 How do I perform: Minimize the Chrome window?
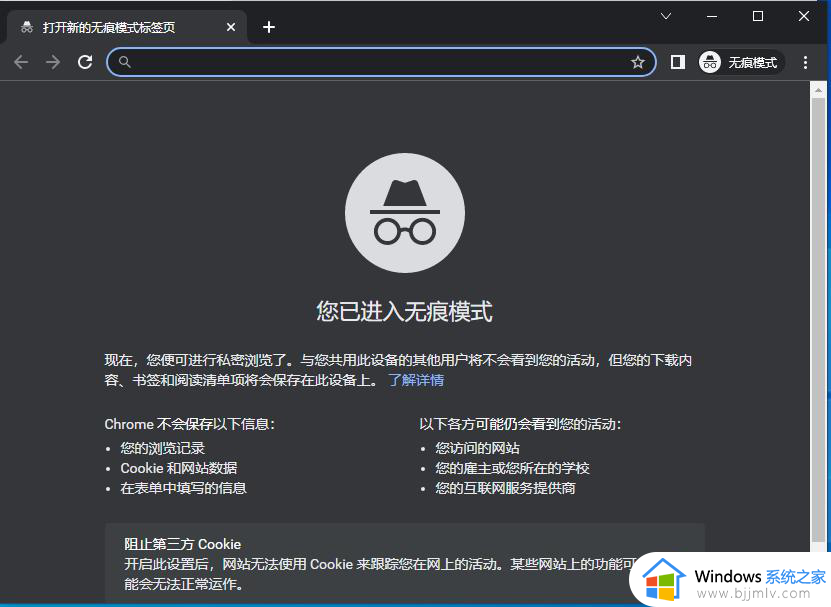(712, 16)
